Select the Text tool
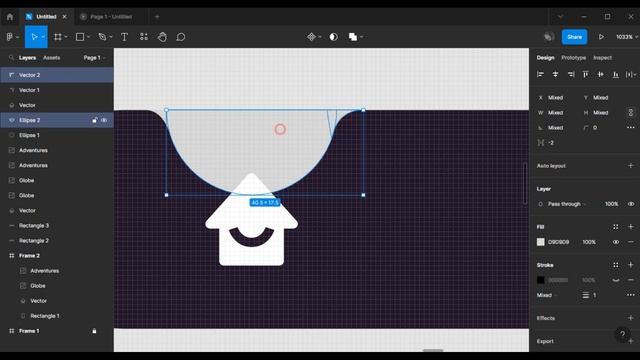The height and width of the screenshot is (360, 640). click(x=124, y=37)
